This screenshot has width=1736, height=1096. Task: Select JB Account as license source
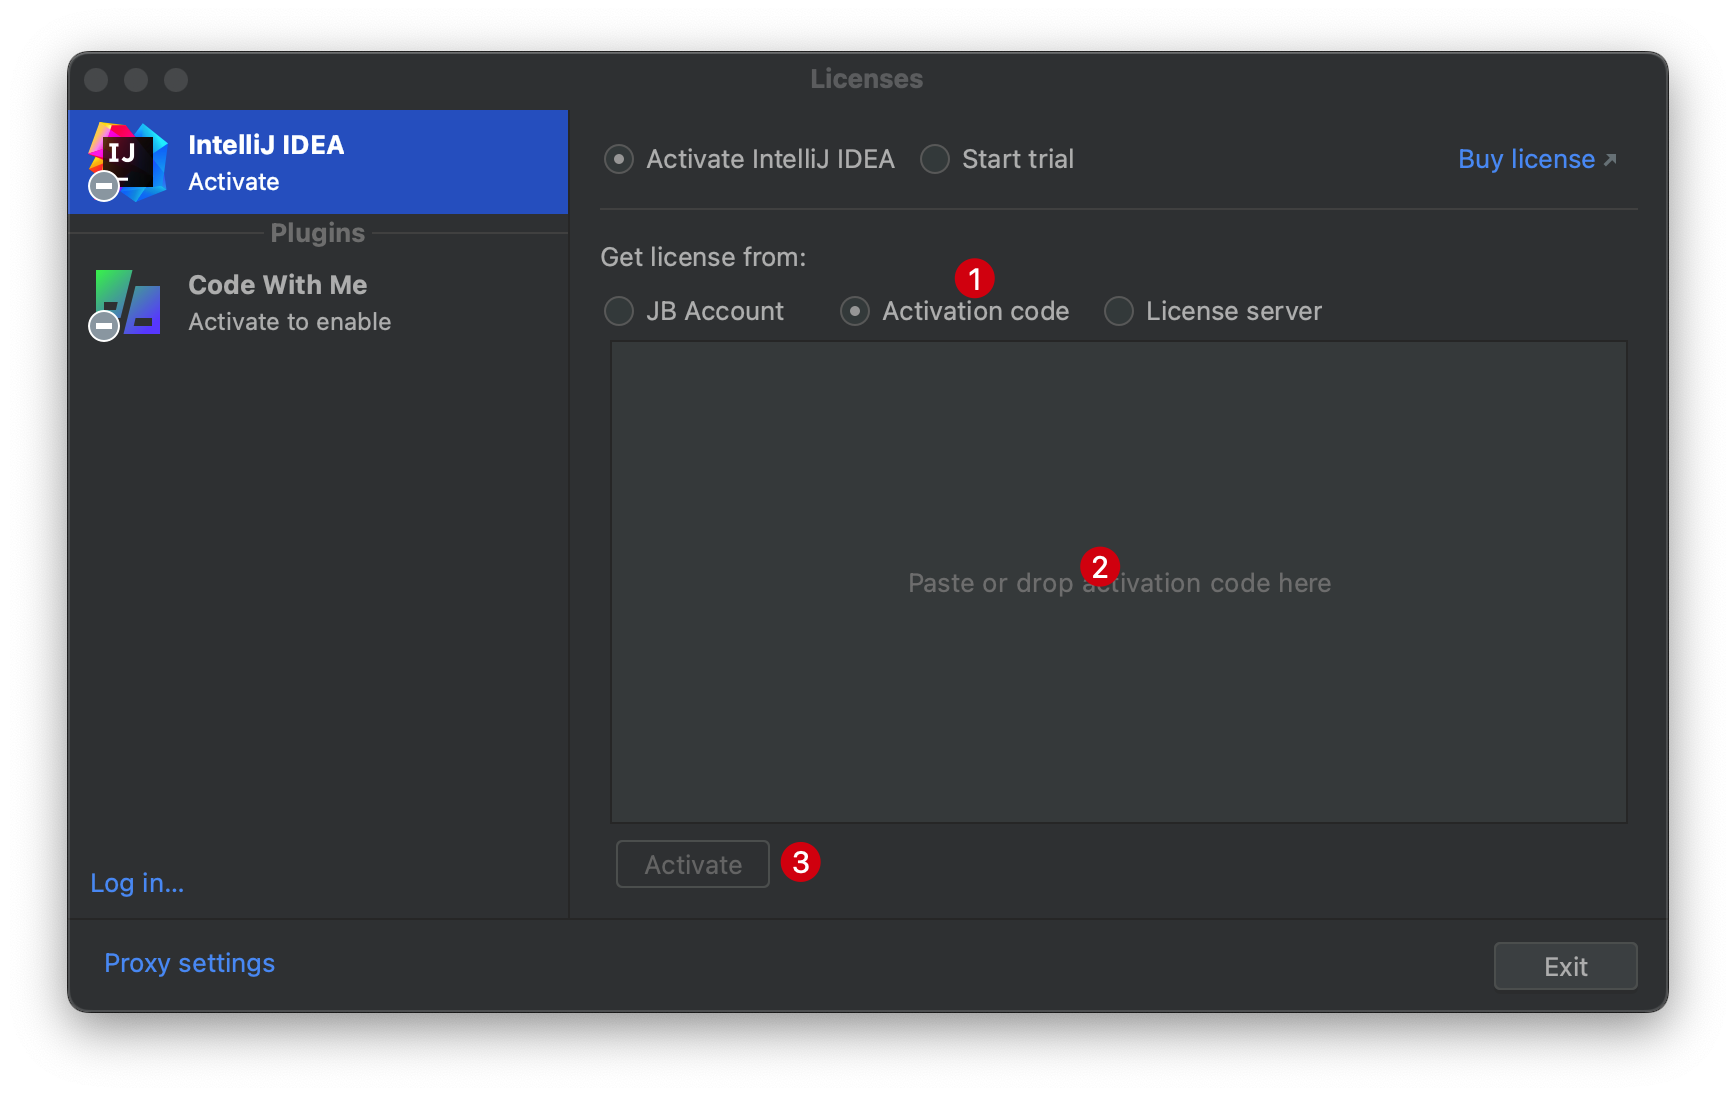619,311
